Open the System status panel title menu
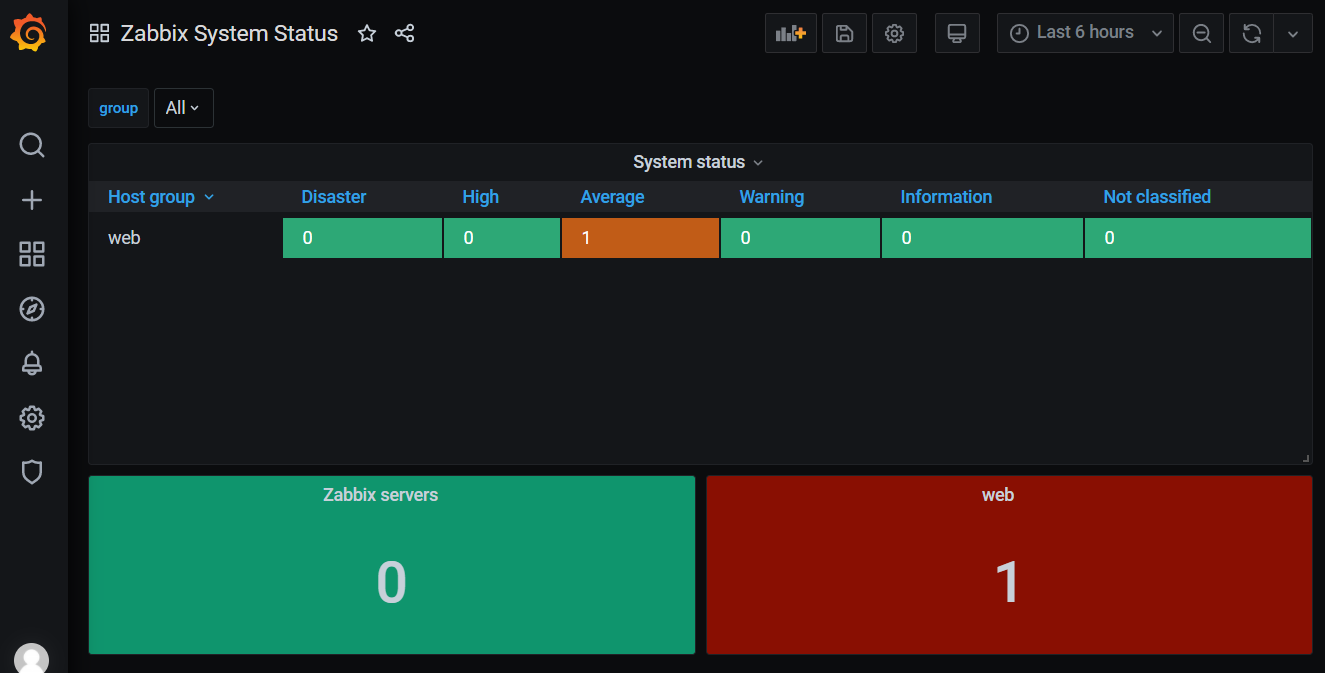Viewport: 1325px width, 673px height. coord(698,162)
